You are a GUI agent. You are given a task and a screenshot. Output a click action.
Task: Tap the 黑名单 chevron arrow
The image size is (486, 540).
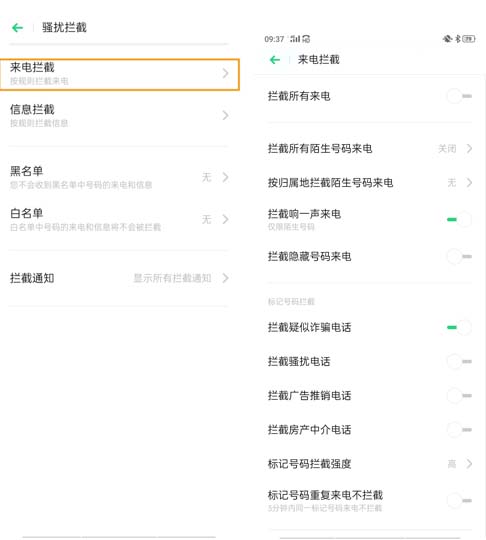tap(225, 177)
